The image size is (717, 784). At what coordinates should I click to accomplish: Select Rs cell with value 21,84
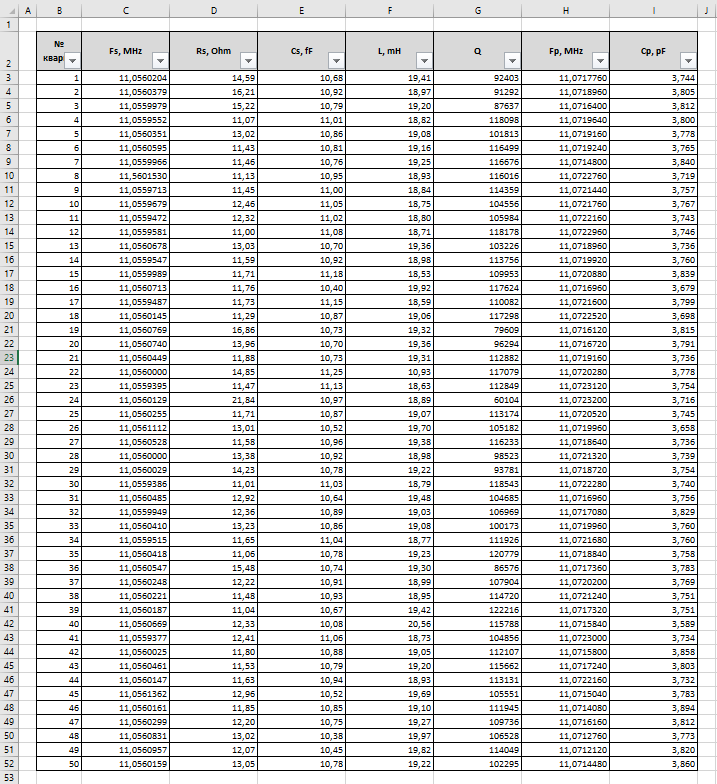(214, 400)
